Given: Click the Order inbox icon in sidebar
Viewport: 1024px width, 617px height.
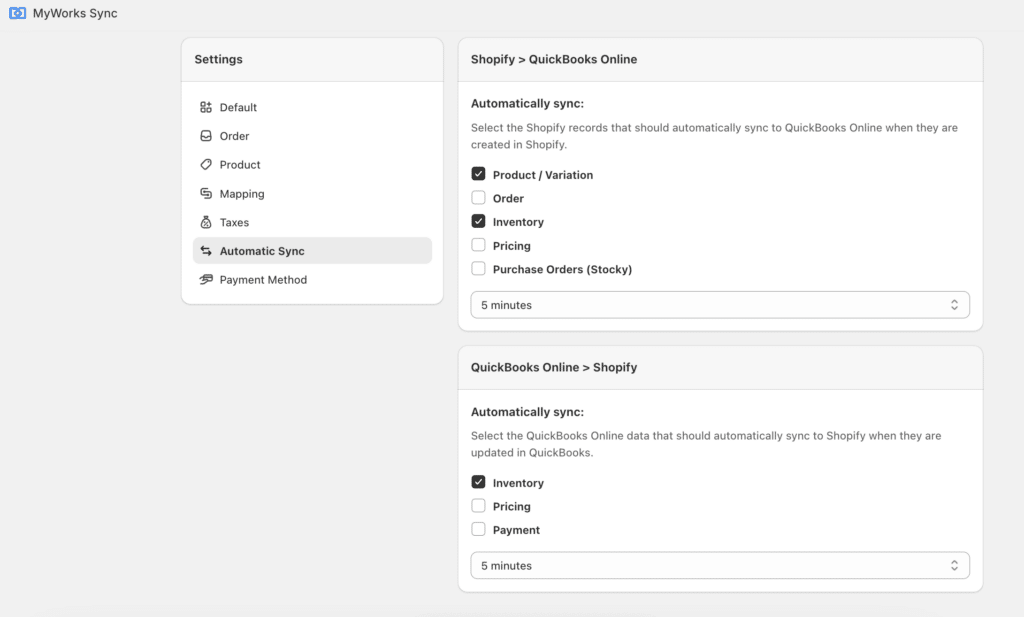Looking at the screenshot, I should (x=206, y=136).
